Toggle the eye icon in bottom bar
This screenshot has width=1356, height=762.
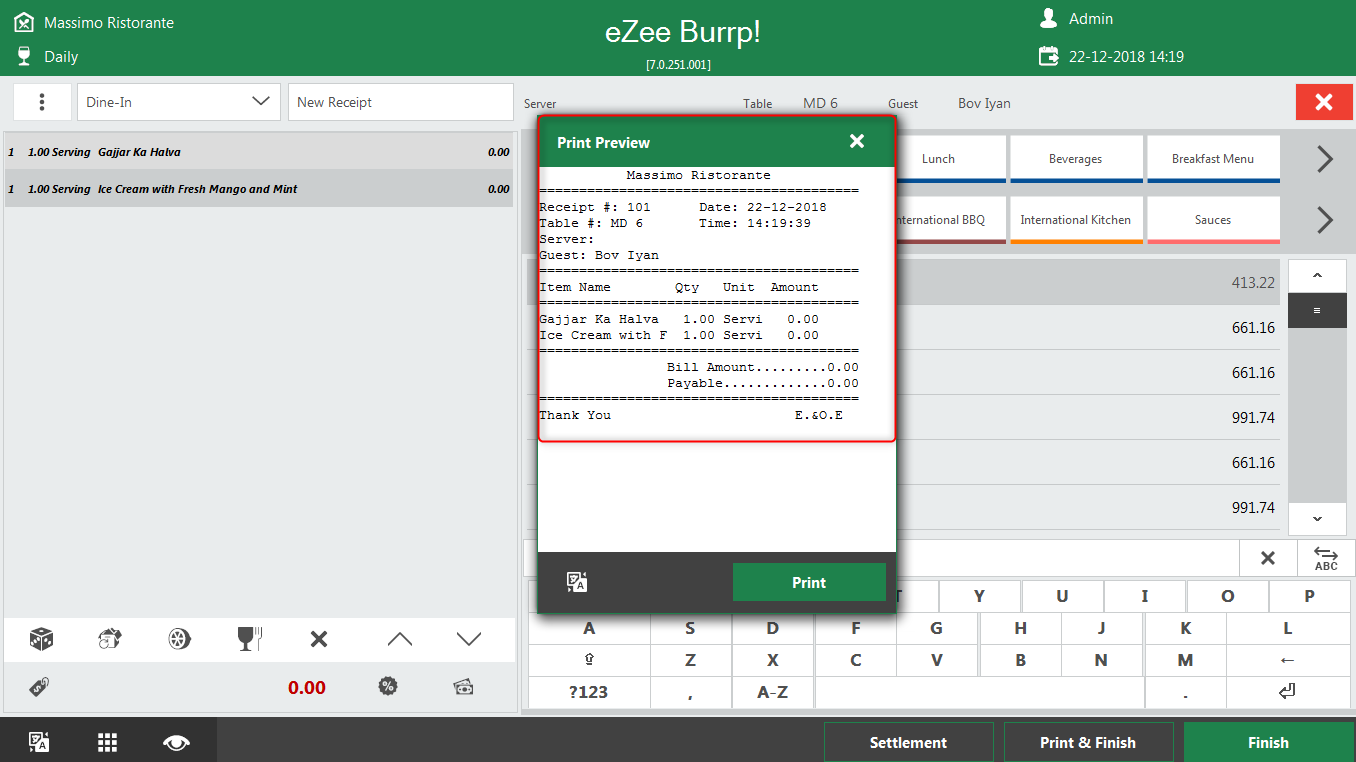point(177,742)
